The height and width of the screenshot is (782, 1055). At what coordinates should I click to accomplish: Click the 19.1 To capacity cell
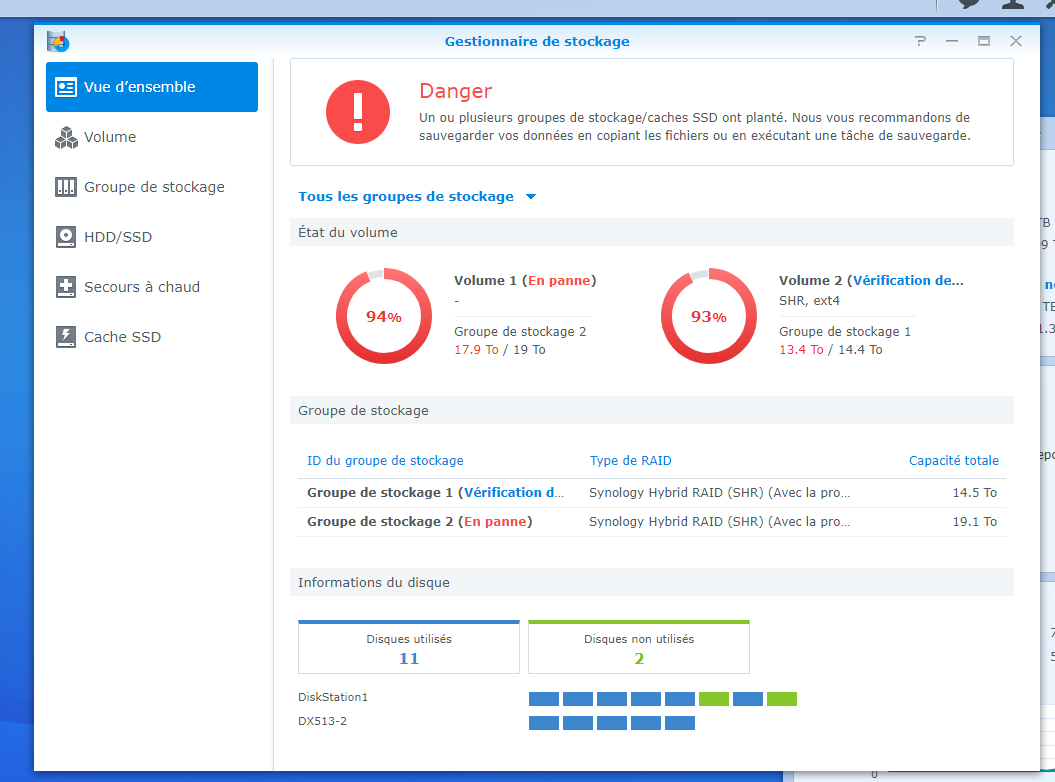coord(974,522)
